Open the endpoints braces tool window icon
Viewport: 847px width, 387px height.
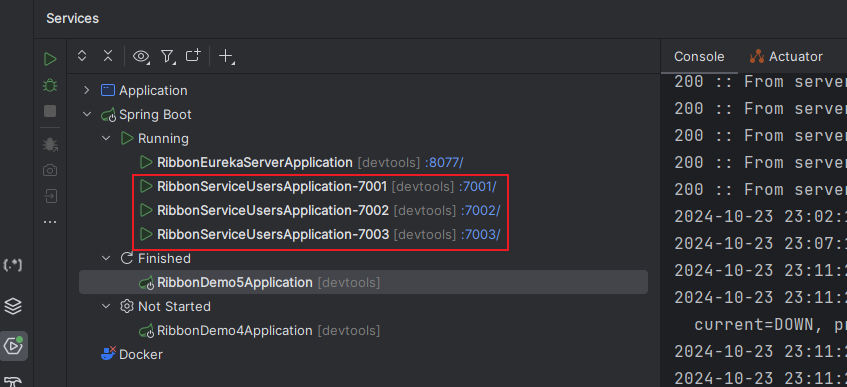point(13,265)
